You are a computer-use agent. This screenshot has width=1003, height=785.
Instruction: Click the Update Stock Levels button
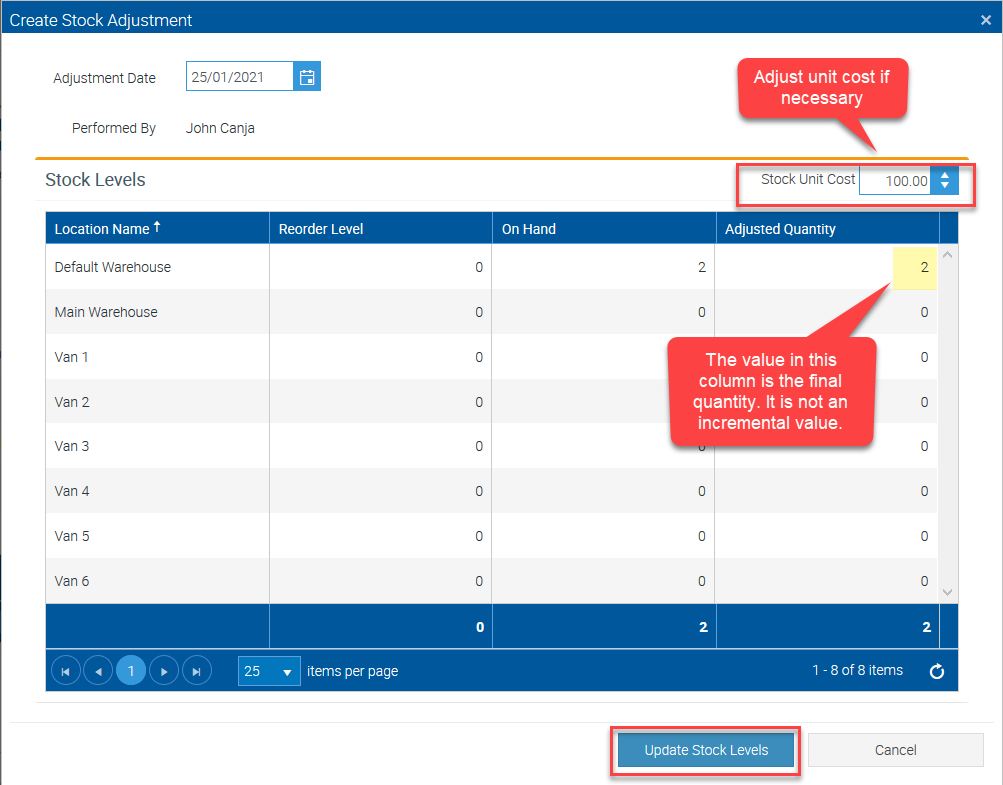(706, 750)
